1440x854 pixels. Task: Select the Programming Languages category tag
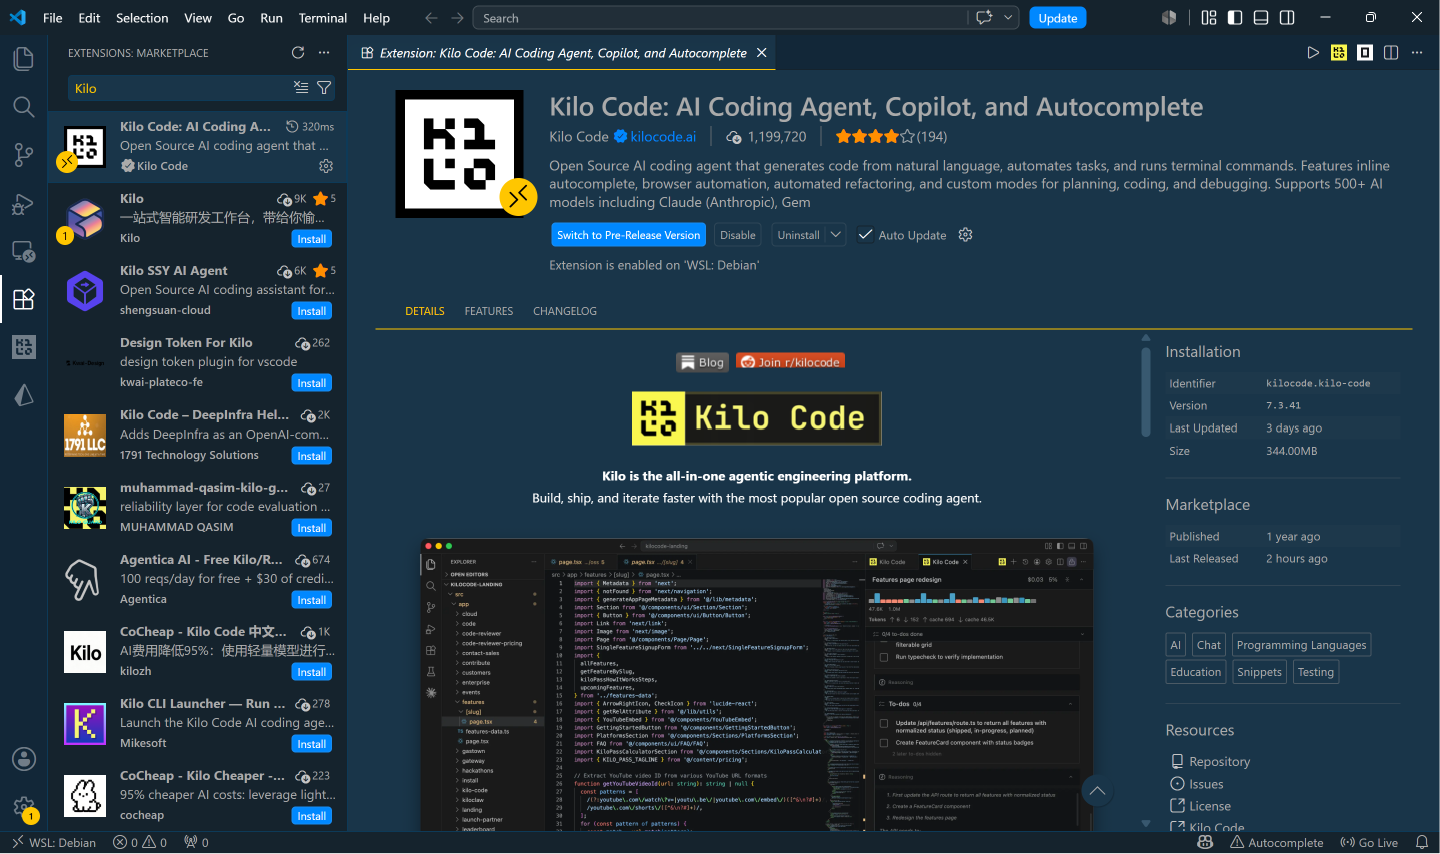pyautogui.click(x=1301, y=645)
